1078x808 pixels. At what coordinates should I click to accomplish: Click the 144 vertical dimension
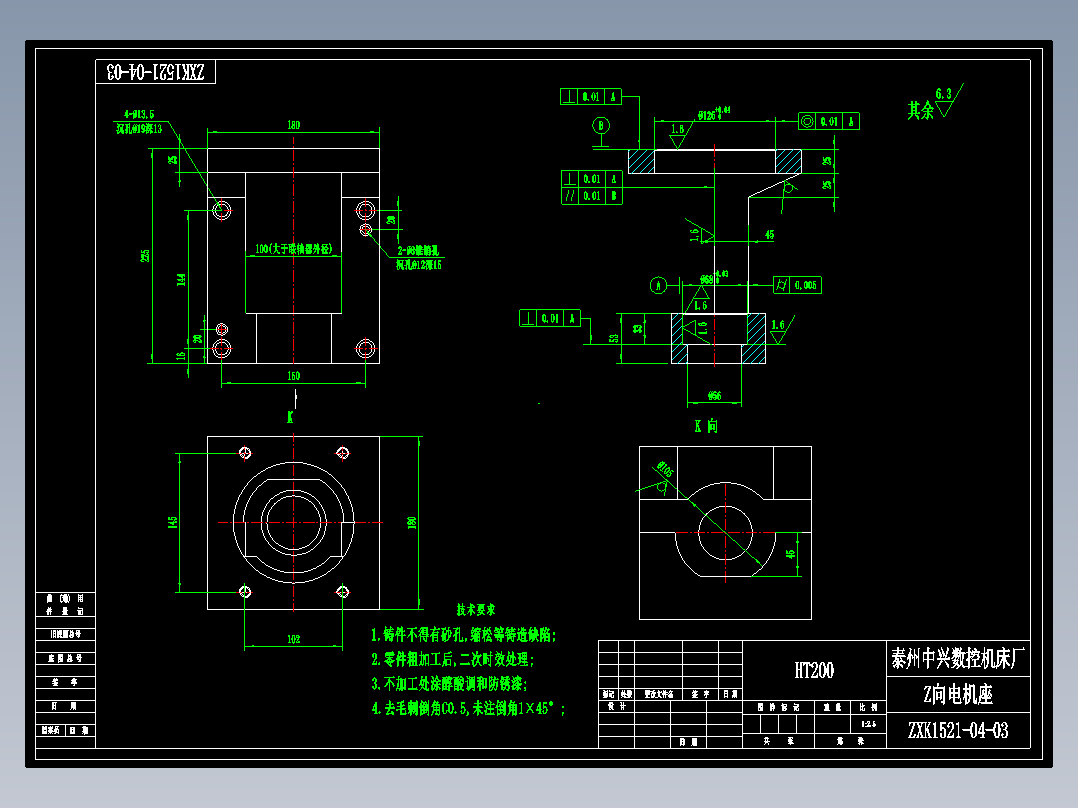pyautogui.click(x=181, y=280)
